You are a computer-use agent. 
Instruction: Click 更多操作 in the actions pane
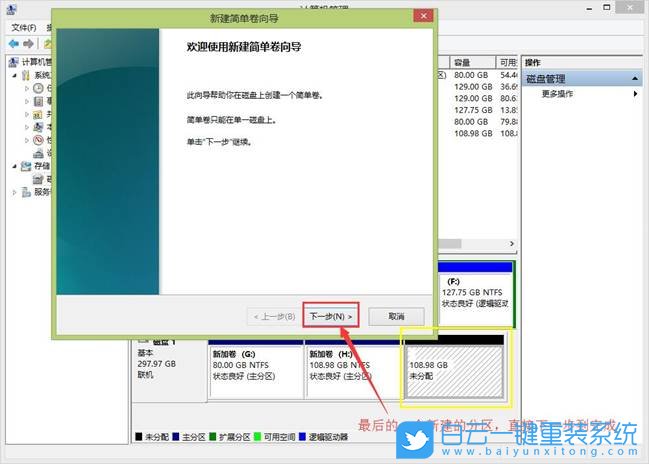click(x=557, y=94)
